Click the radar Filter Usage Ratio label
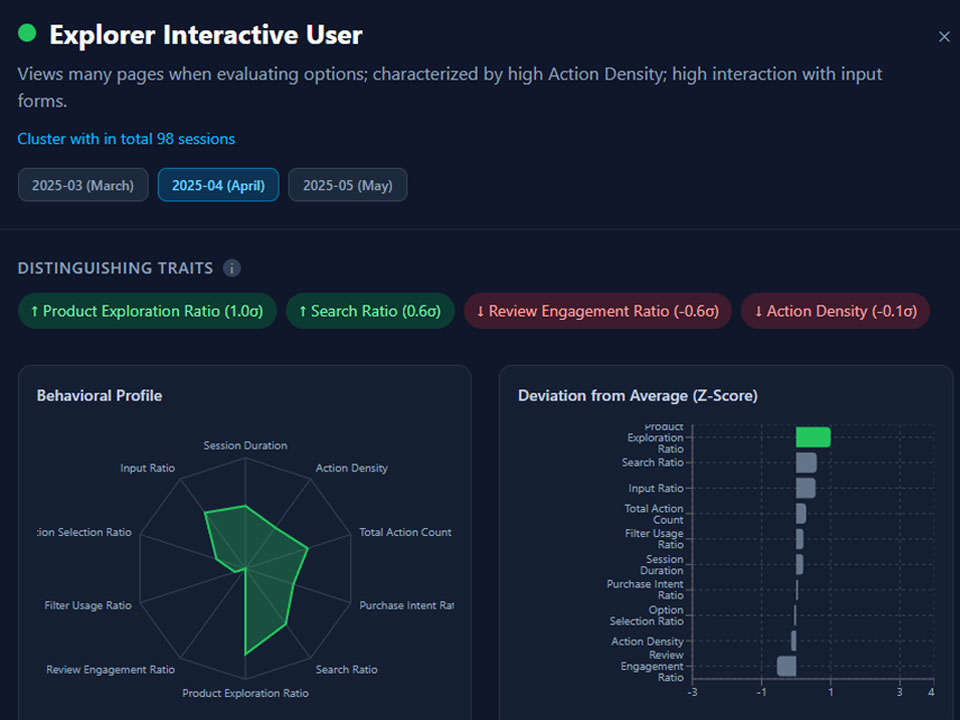Viewport: 960px width, 720px height. pos(88,606)
